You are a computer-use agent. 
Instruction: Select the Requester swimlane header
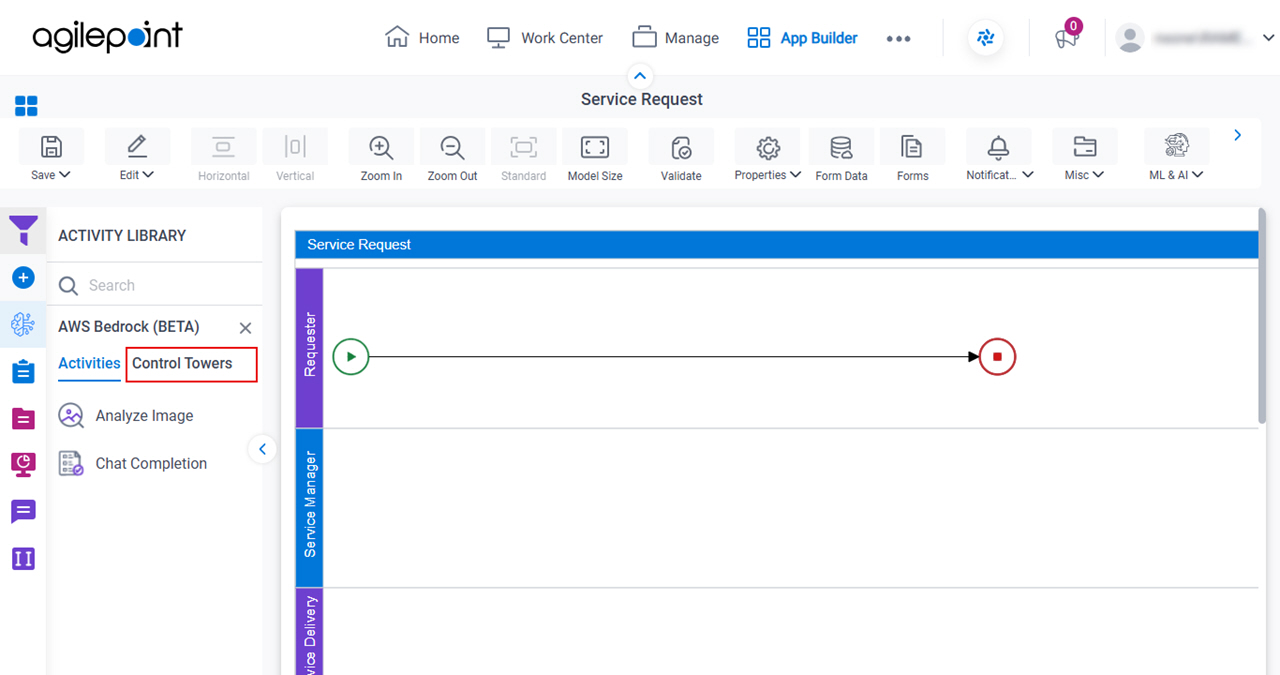pyautogui.click(x=310, y=347)
